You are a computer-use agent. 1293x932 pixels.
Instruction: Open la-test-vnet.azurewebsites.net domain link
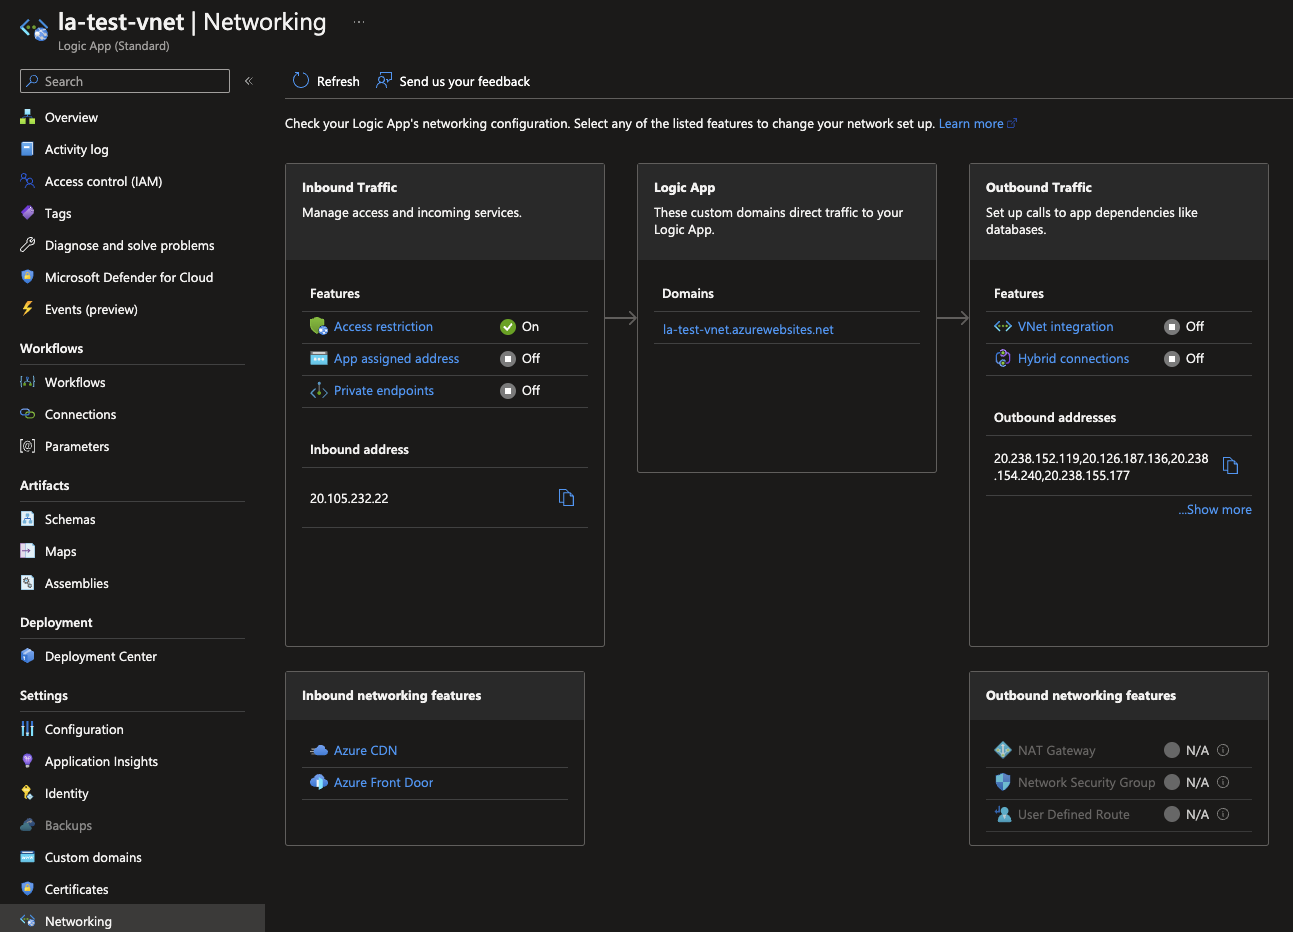coord(748,330)
